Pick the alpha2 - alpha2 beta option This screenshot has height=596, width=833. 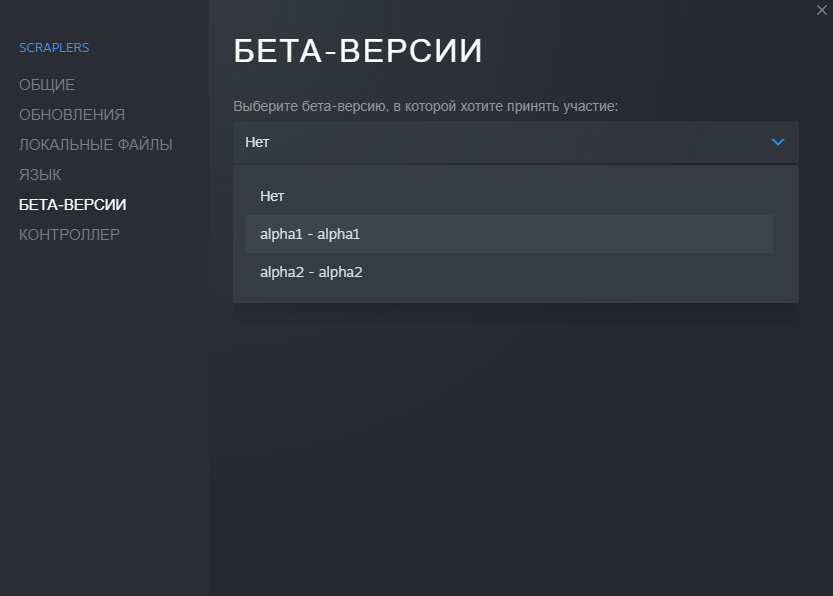click(x=311, y=272)
